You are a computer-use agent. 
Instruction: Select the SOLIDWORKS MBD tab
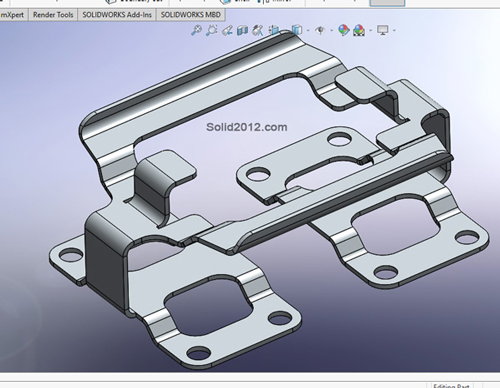[x=191, y=15]
